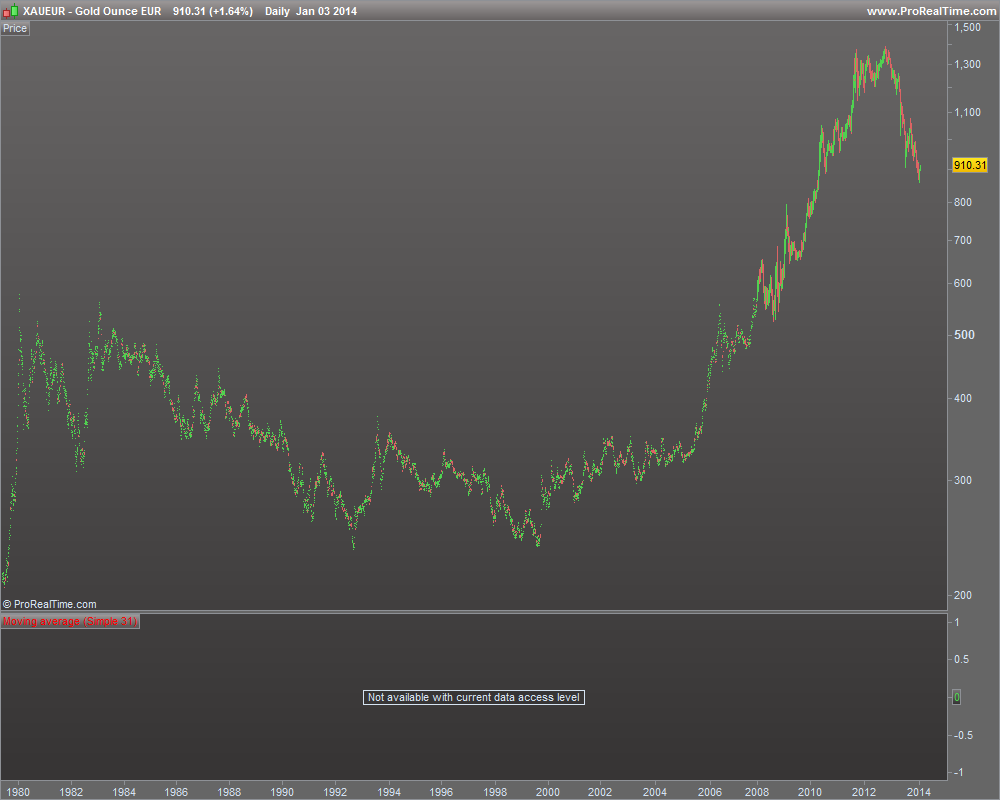This screenshot has width=1000, height=800.
Task: Click the 1994 time axis label
Action: 388,792
